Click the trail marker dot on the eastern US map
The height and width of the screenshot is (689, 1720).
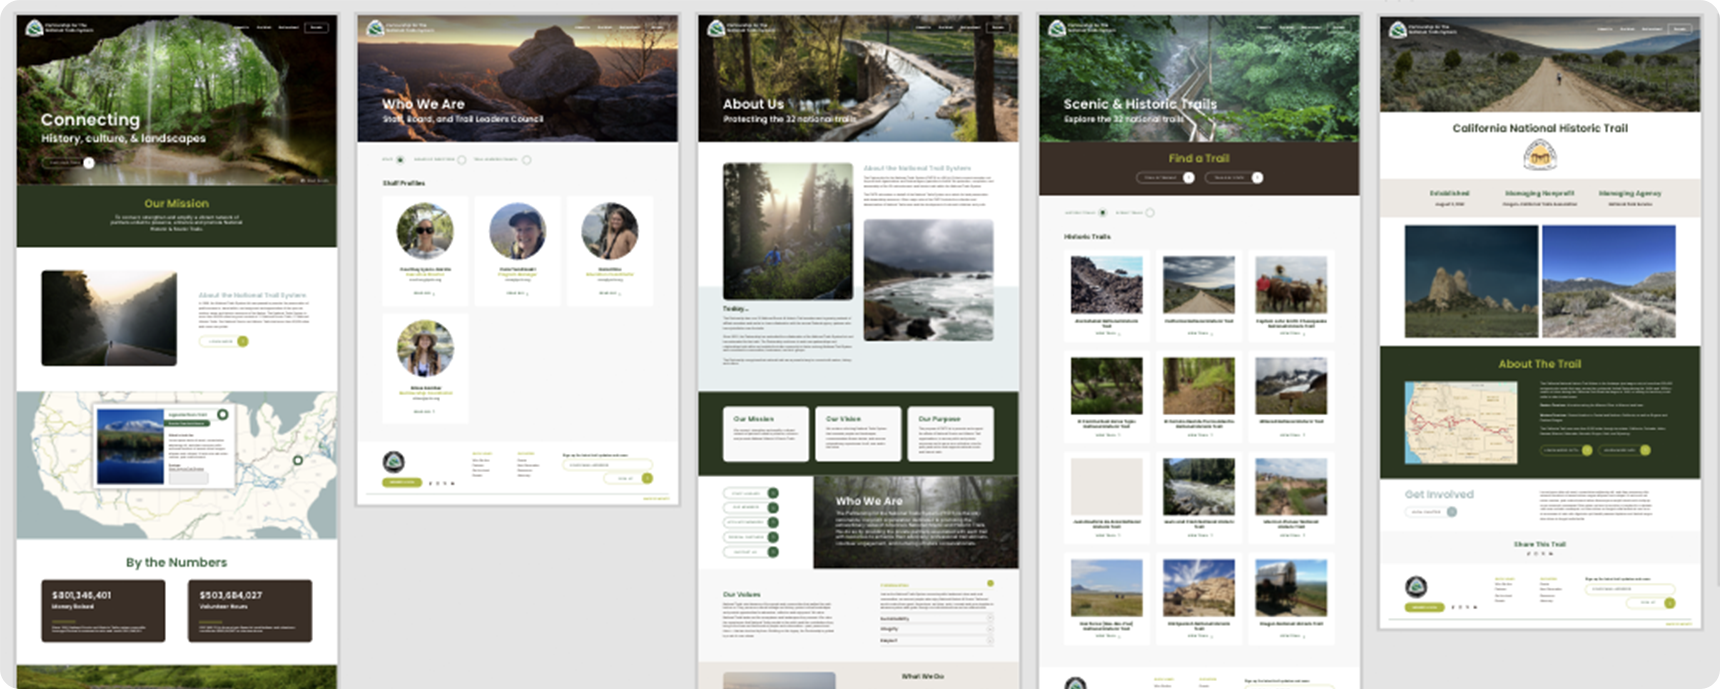(297, 460)
